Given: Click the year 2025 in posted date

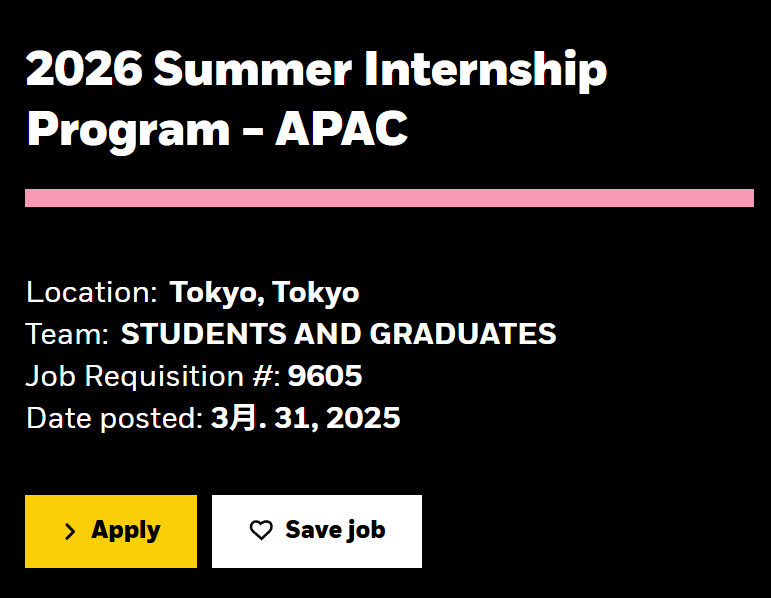Looking at the screenshot, I should pos(363,418).
